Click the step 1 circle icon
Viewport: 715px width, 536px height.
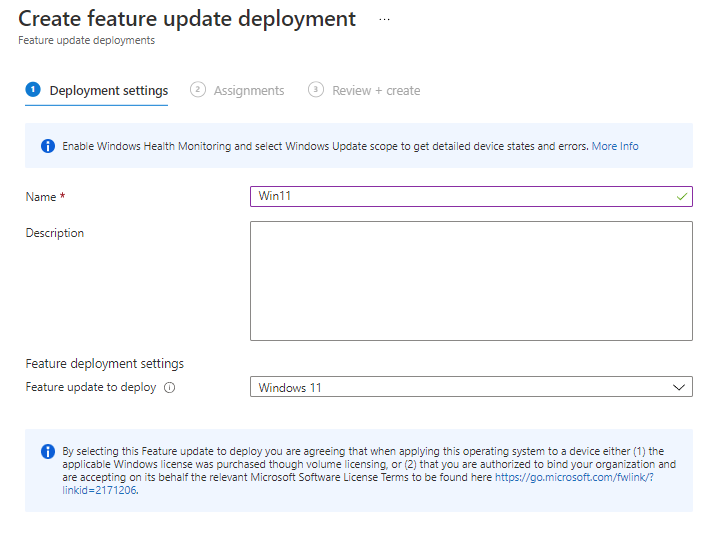pyautogui.click(x=33, y=90)
